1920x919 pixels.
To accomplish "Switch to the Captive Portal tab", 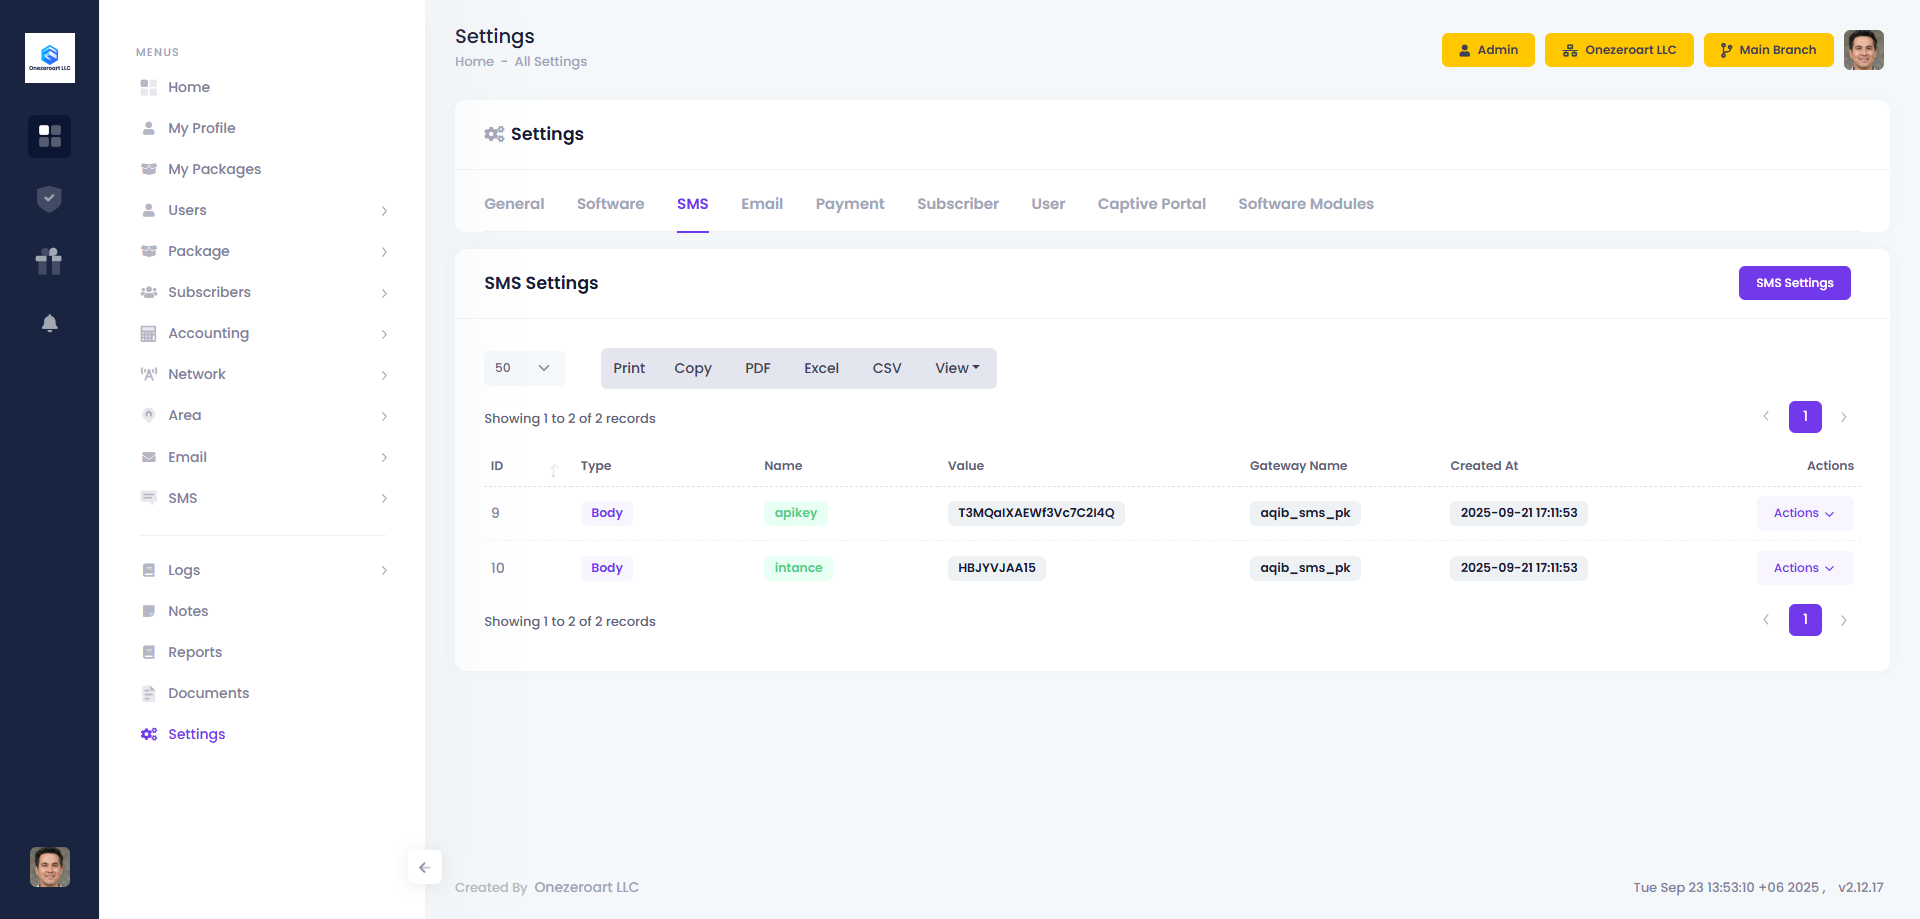I will (x=1151, y=204).
